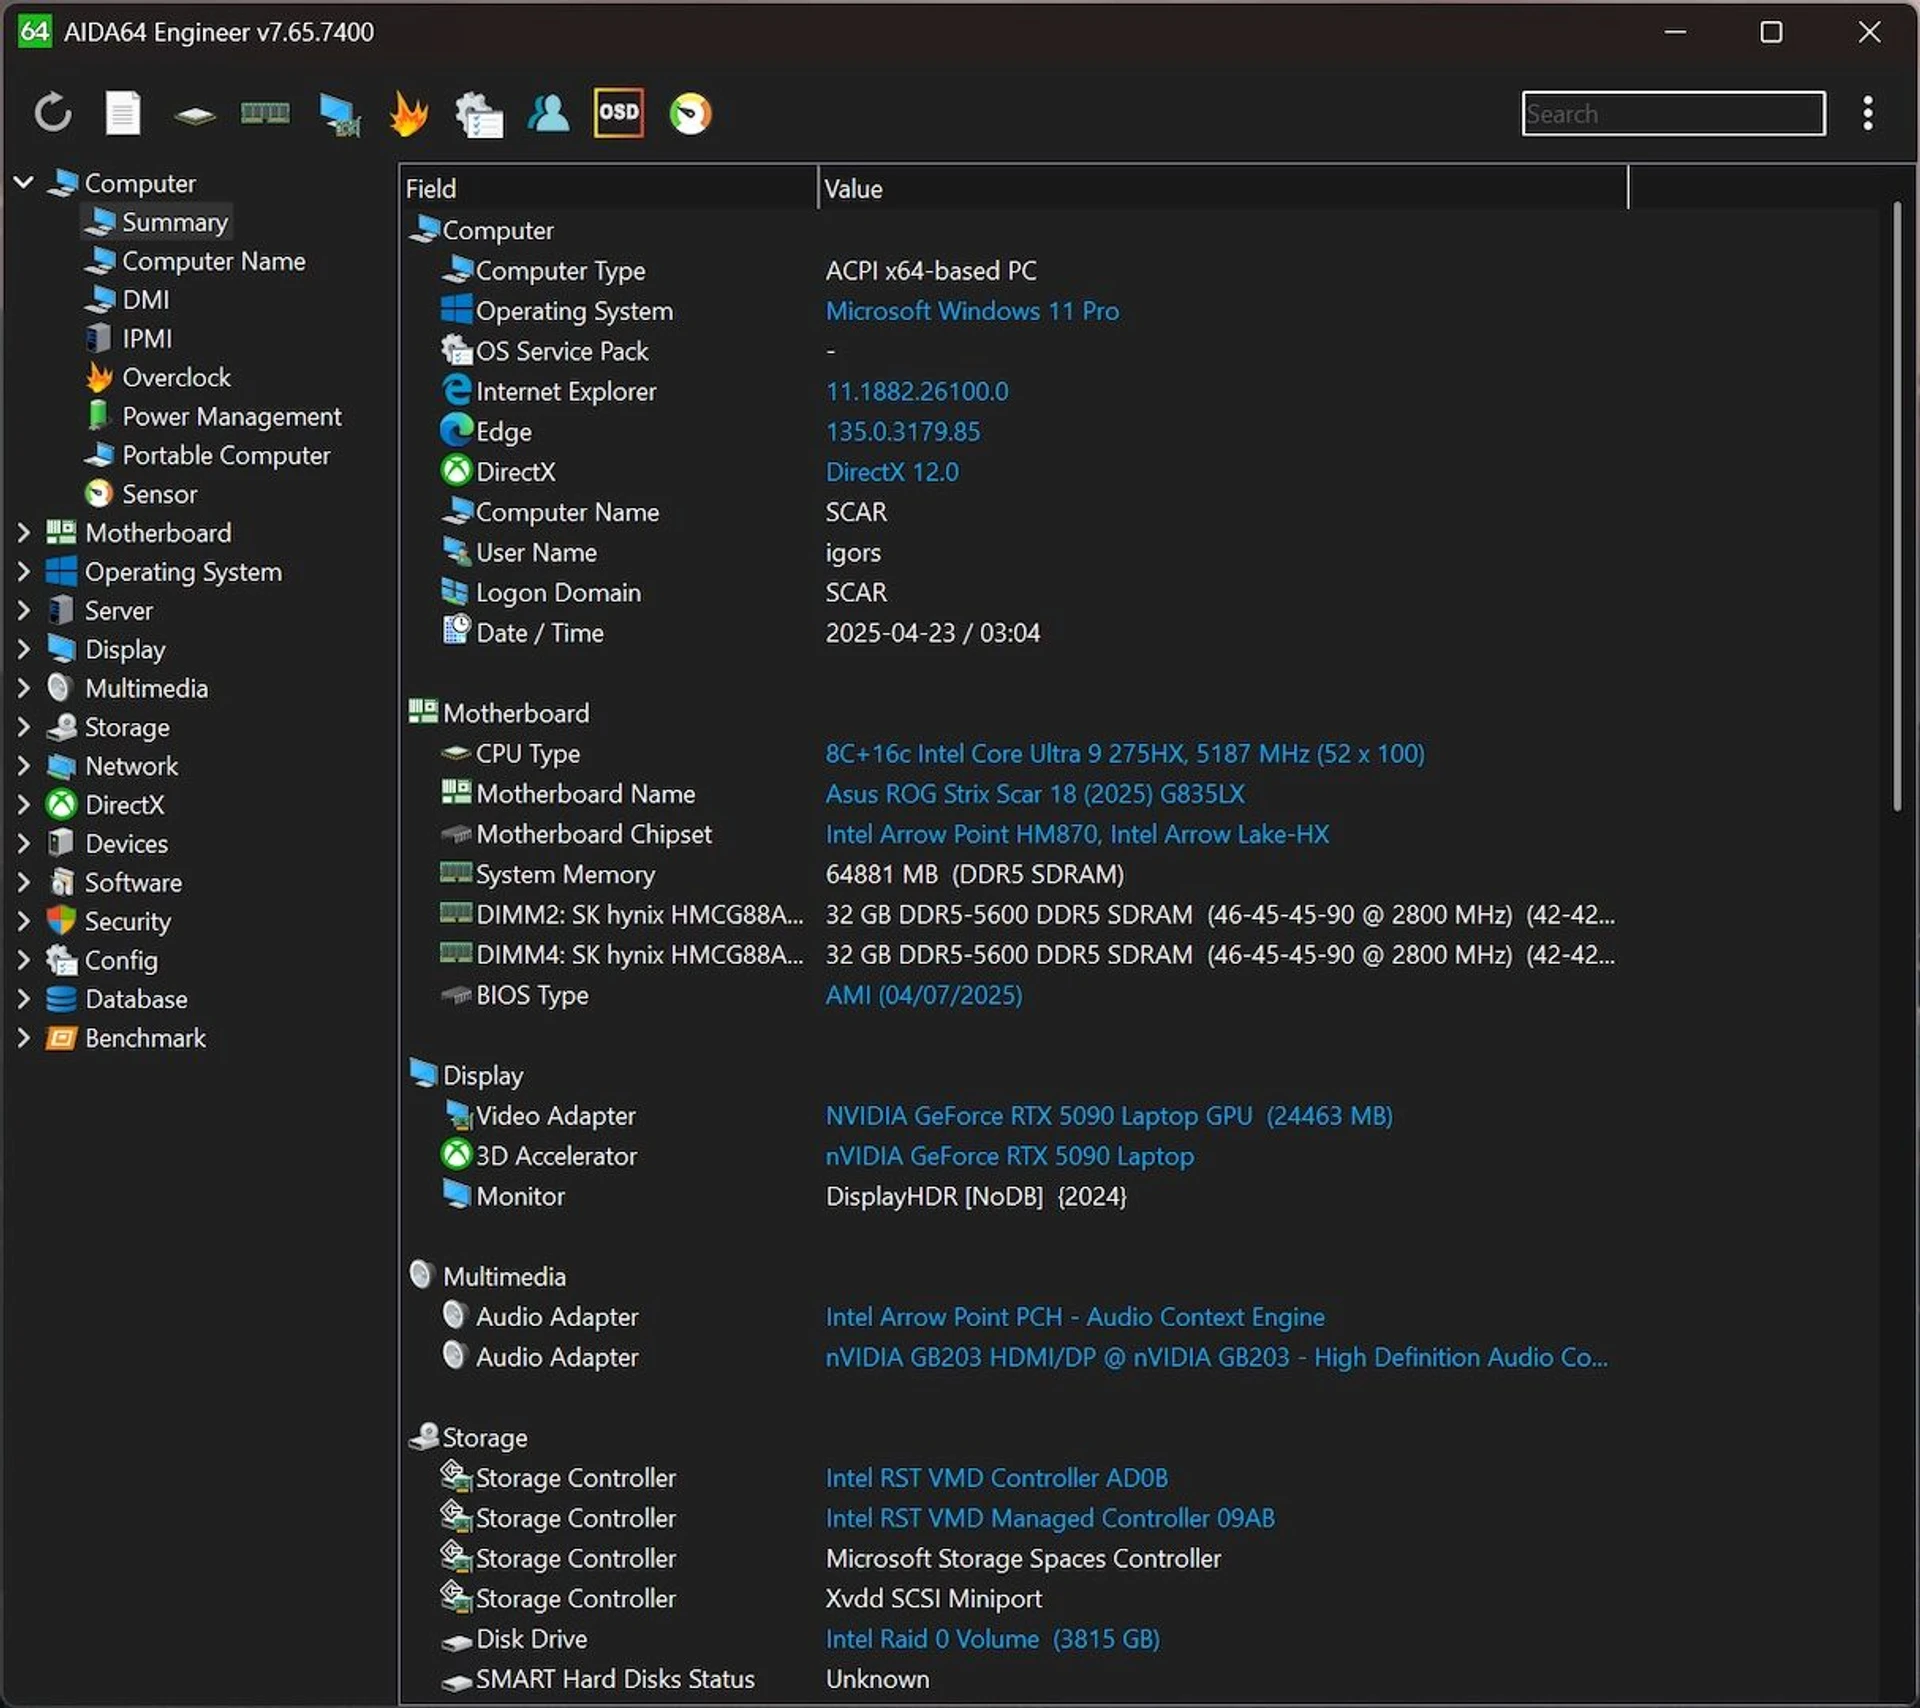Select the Database category in the sidebar
Image resolution: width=1920 pixels, height=1708 pixels.
coord(117,999)
